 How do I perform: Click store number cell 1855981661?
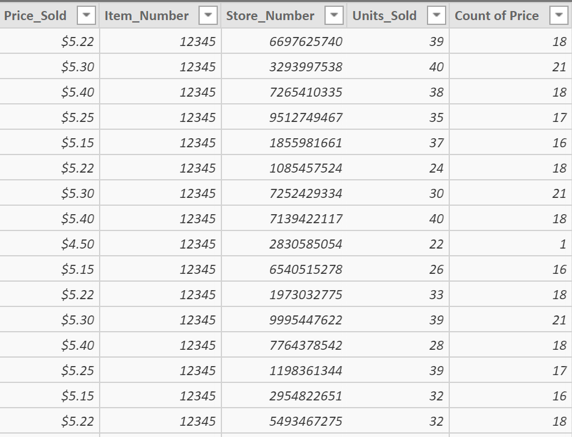pyautogui.click(x=284, y=142)
